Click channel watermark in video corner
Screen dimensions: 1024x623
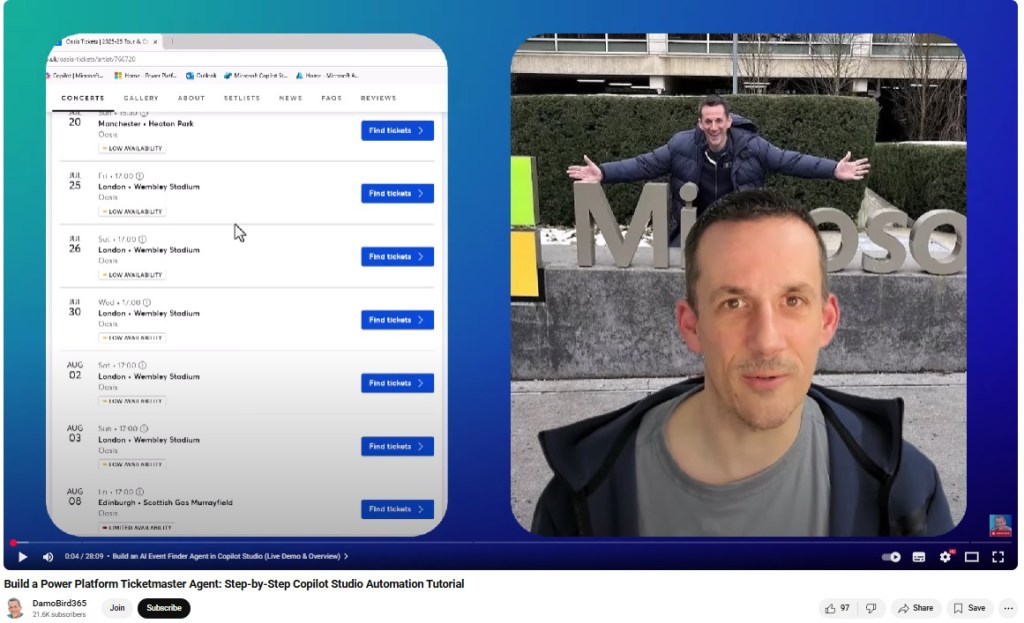coord(1000,526)
